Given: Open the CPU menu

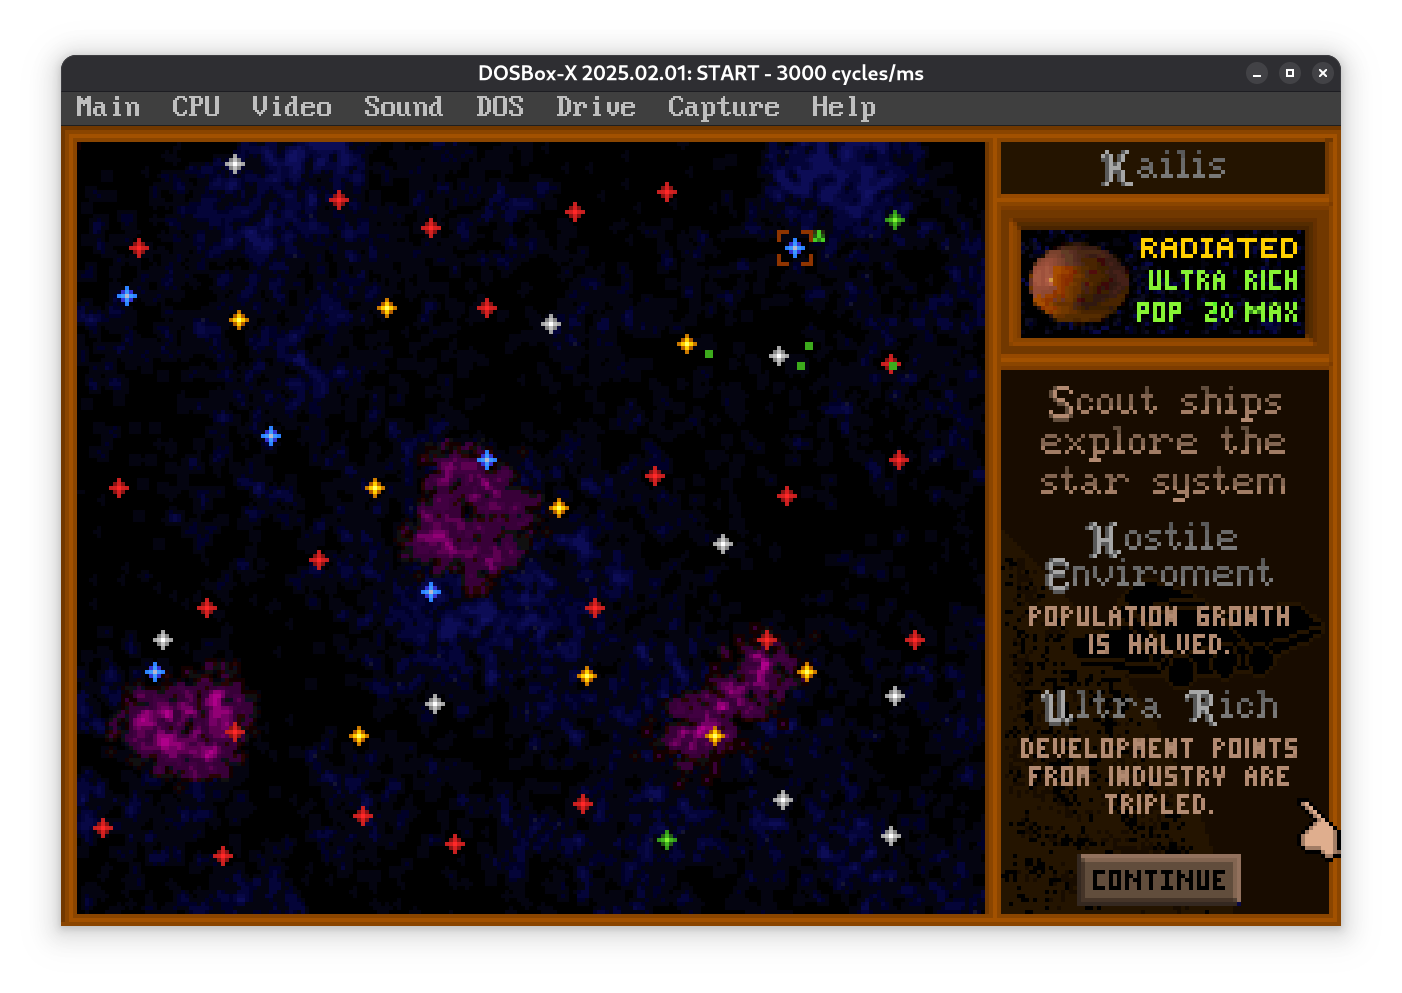Looking at the screenshot, I should pyautogui.click(x=195, y=107).
